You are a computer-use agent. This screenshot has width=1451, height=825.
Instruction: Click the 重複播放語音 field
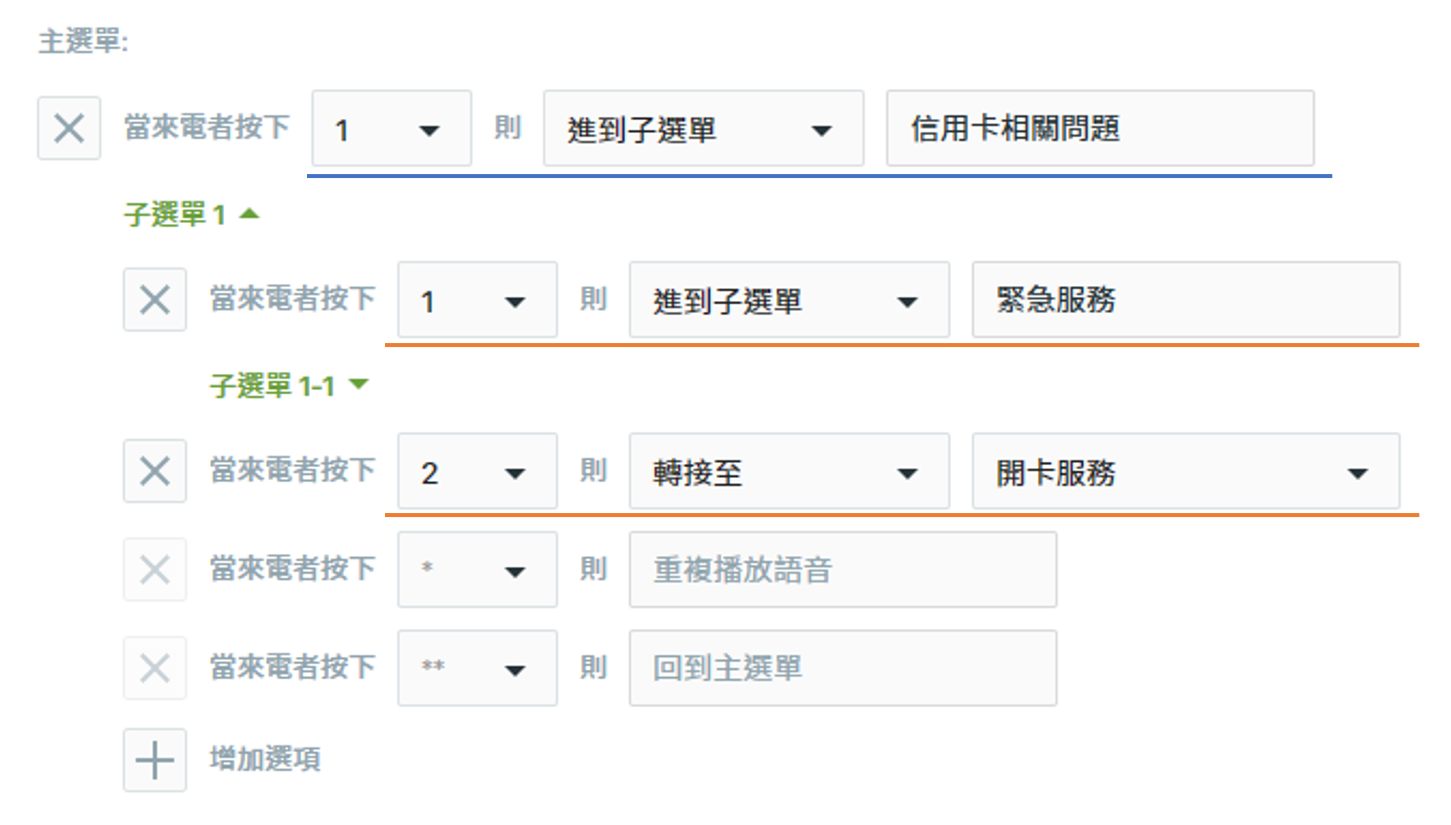click(843, 570)
